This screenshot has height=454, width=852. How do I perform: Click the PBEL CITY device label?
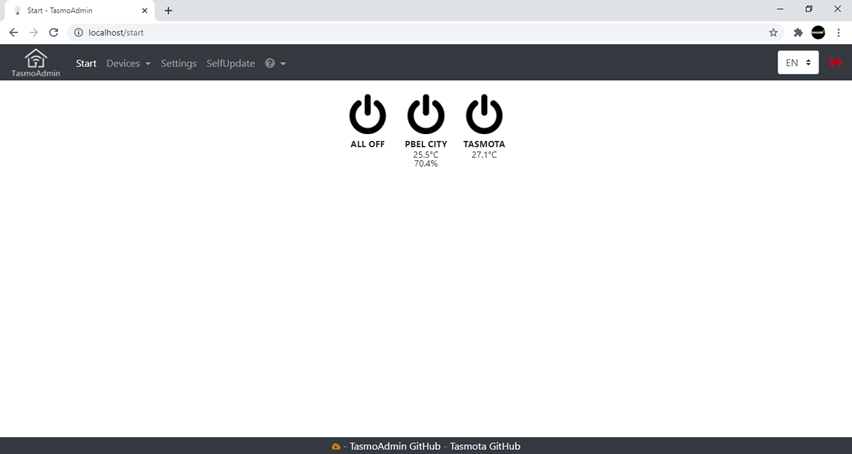tap(426, 144)
